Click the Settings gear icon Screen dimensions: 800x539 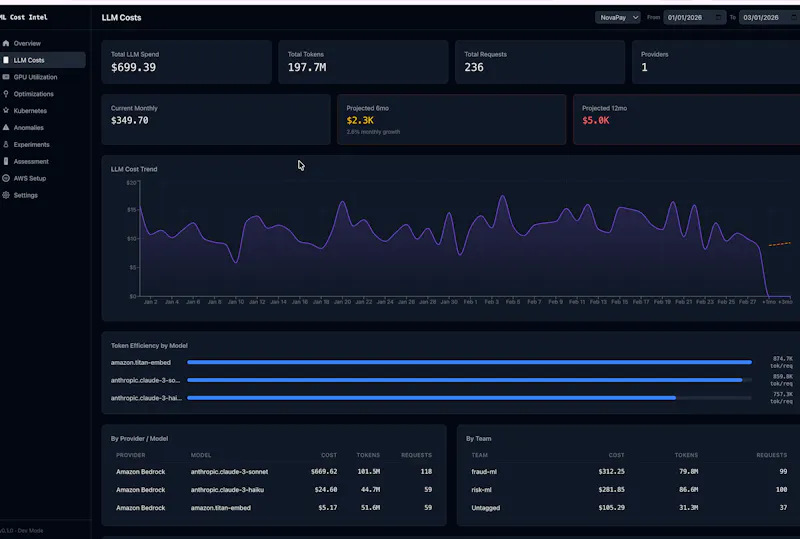coord(6,195)
